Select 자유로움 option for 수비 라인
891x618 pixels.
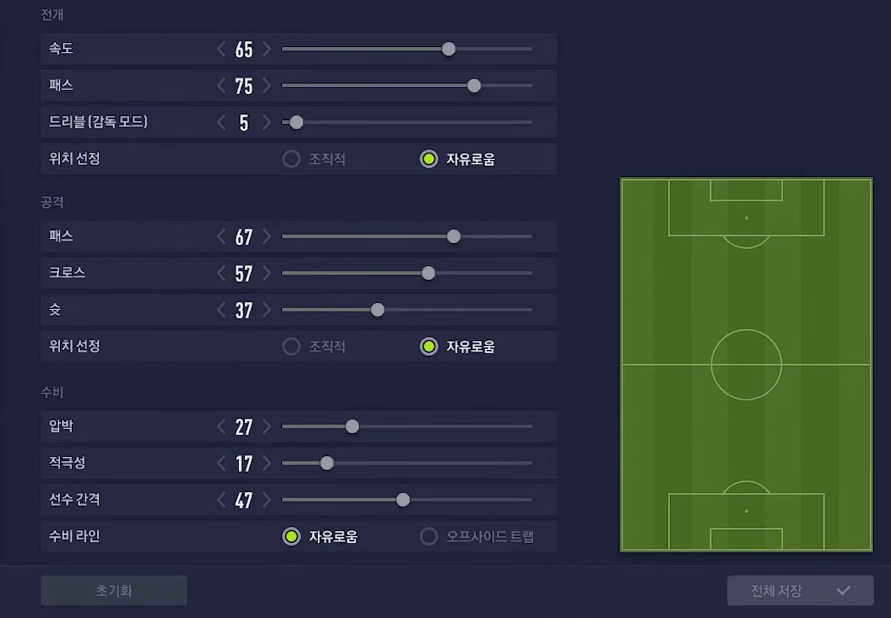(x=292, y=537)
